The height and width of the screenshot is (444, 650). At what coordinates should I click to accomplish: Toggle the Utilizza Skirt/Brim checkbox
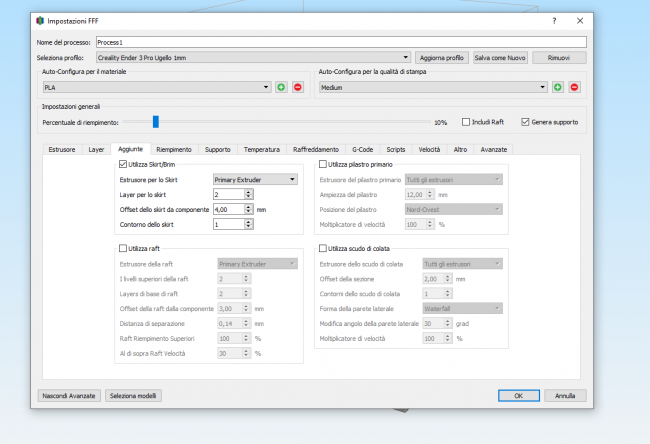coord(122,164)
